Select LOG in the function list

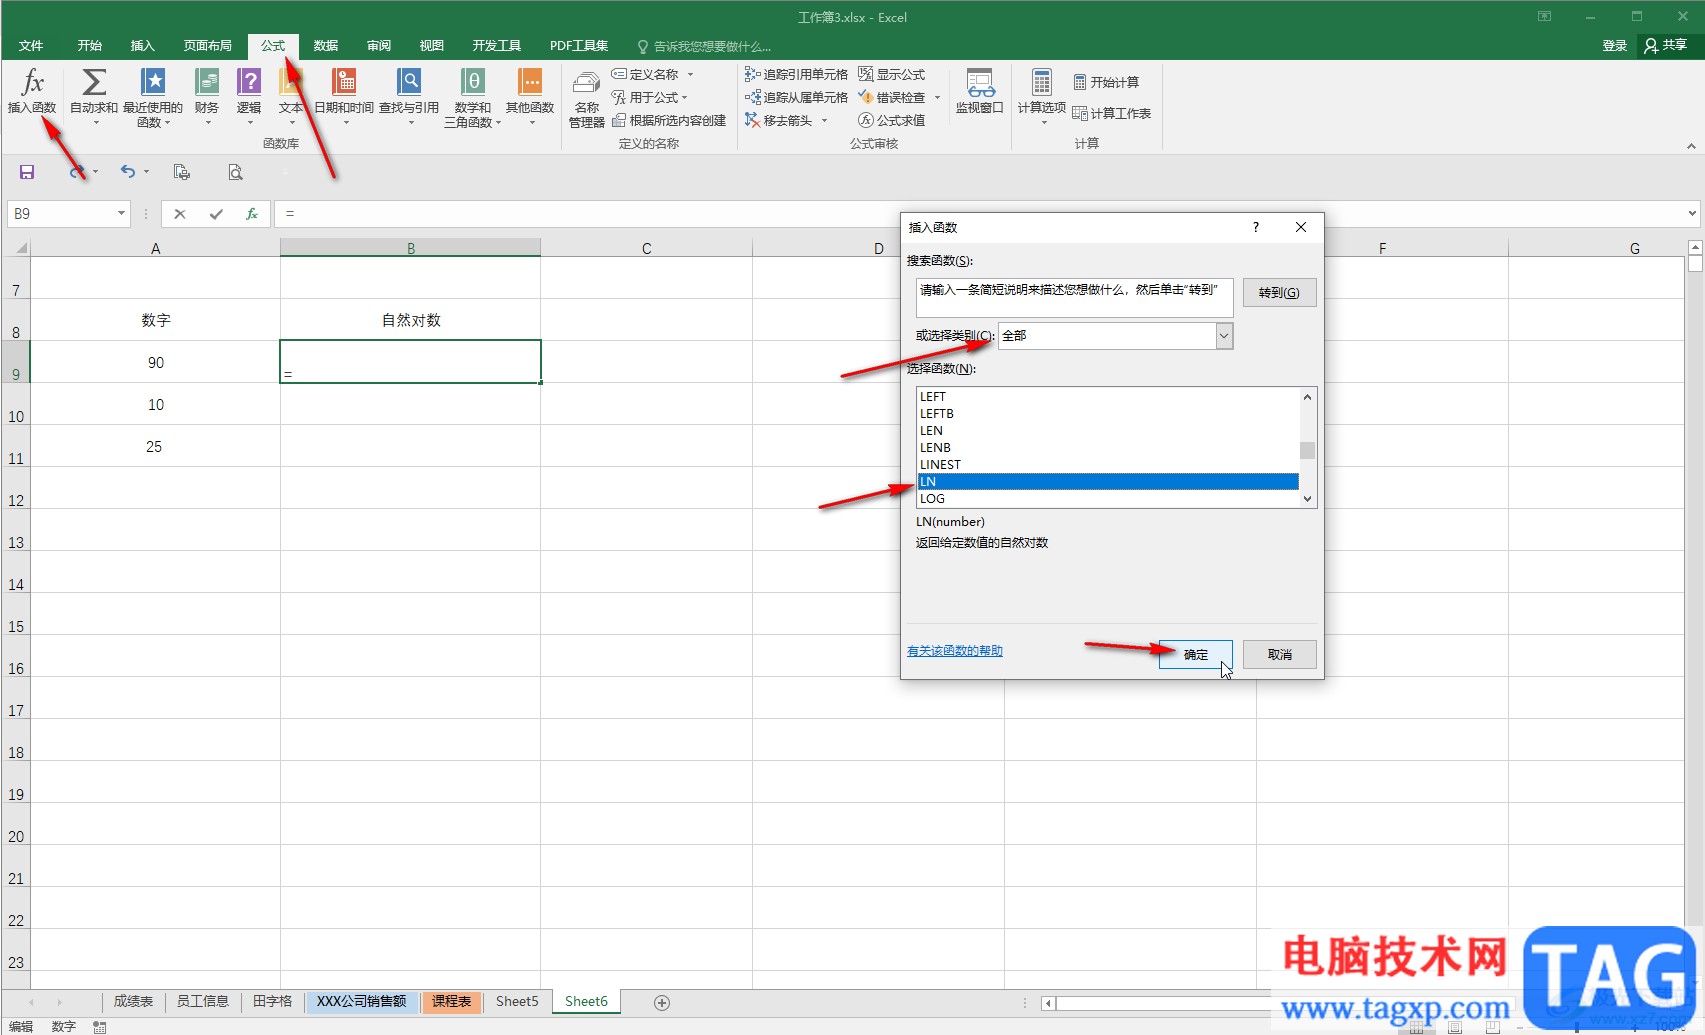pos(1108,499)
